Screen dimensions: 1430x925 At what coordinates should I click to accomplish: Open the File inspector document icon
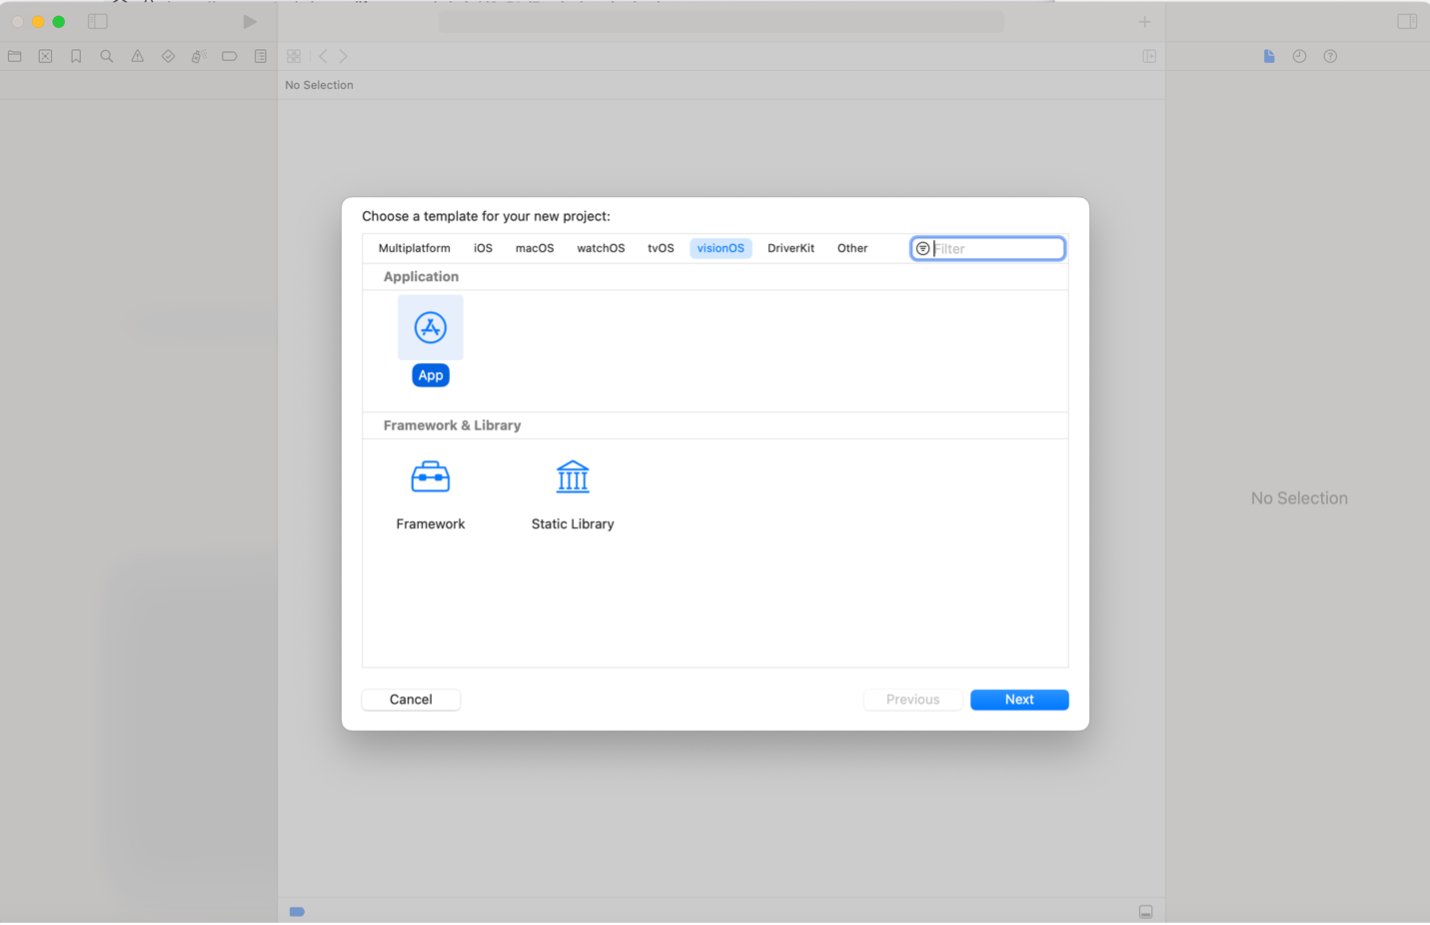(x=1268, y=56)
